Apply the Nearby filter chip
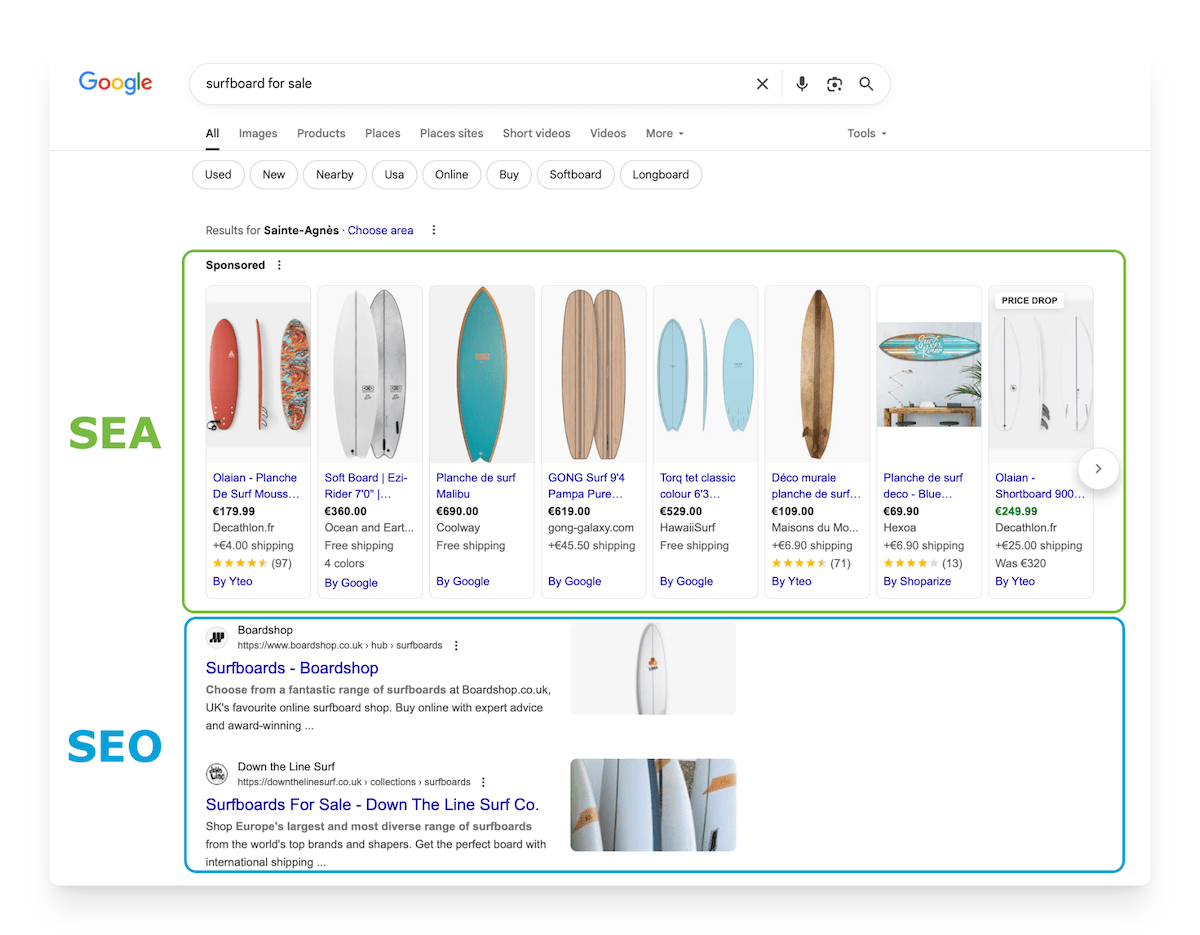This screenshot has width=1200, height=935. click(x=335, y=174)
